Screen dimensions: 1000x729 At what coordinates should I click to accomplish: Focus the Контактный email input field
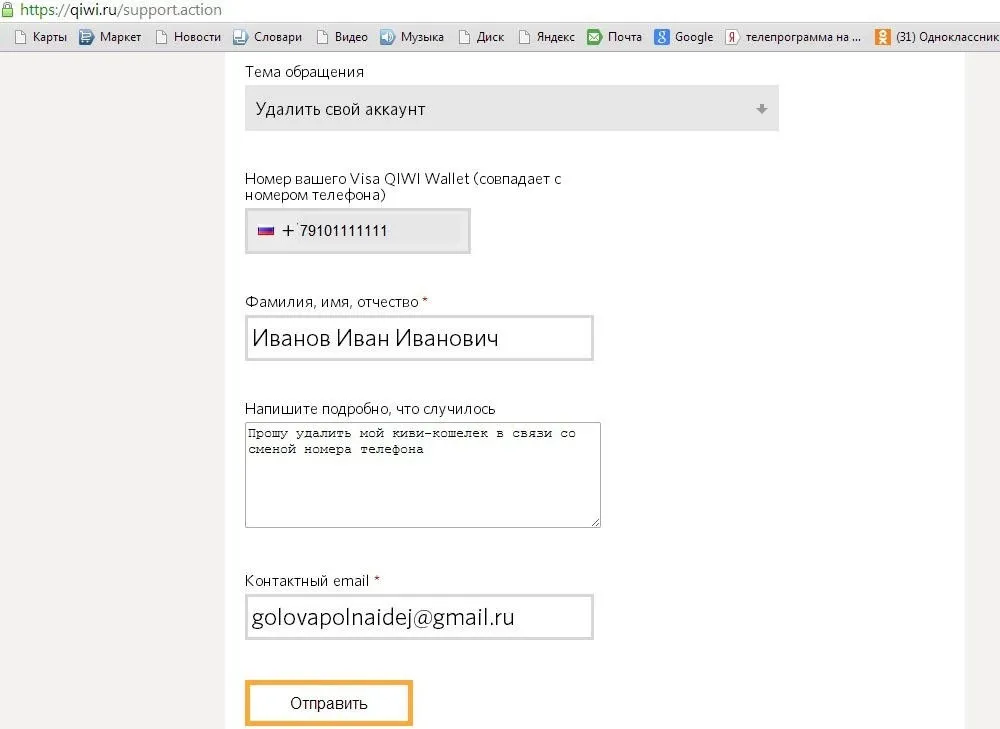coord(418,617)
